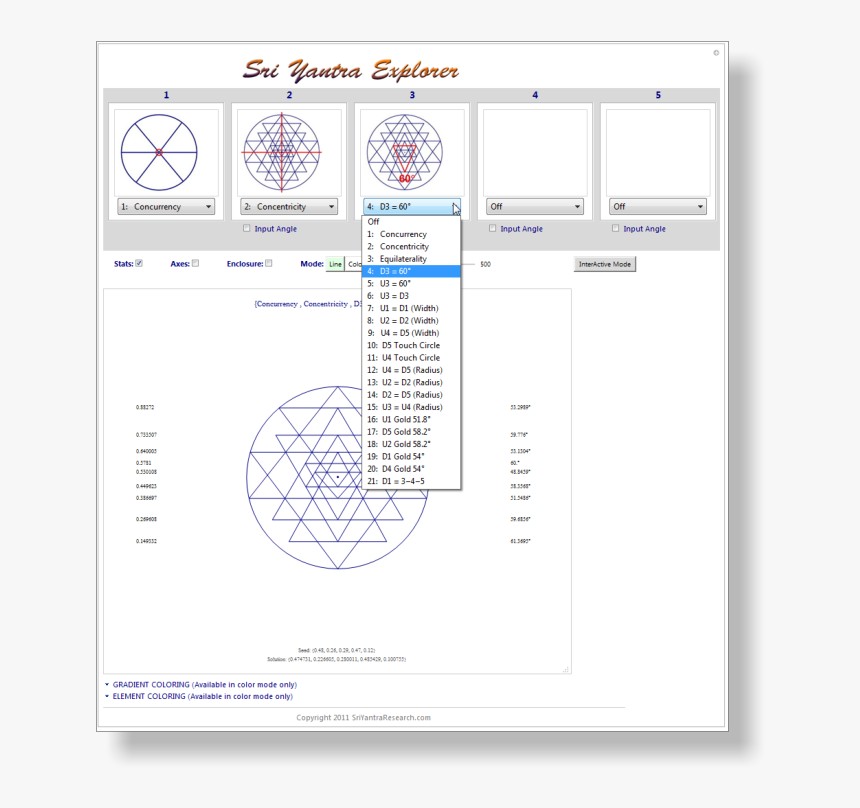Image resolution: width=860 pixels, height=808 pixels.
Task: Choose option 8: U2 = D2 (Width)
Action: click(x=411, y=320)
